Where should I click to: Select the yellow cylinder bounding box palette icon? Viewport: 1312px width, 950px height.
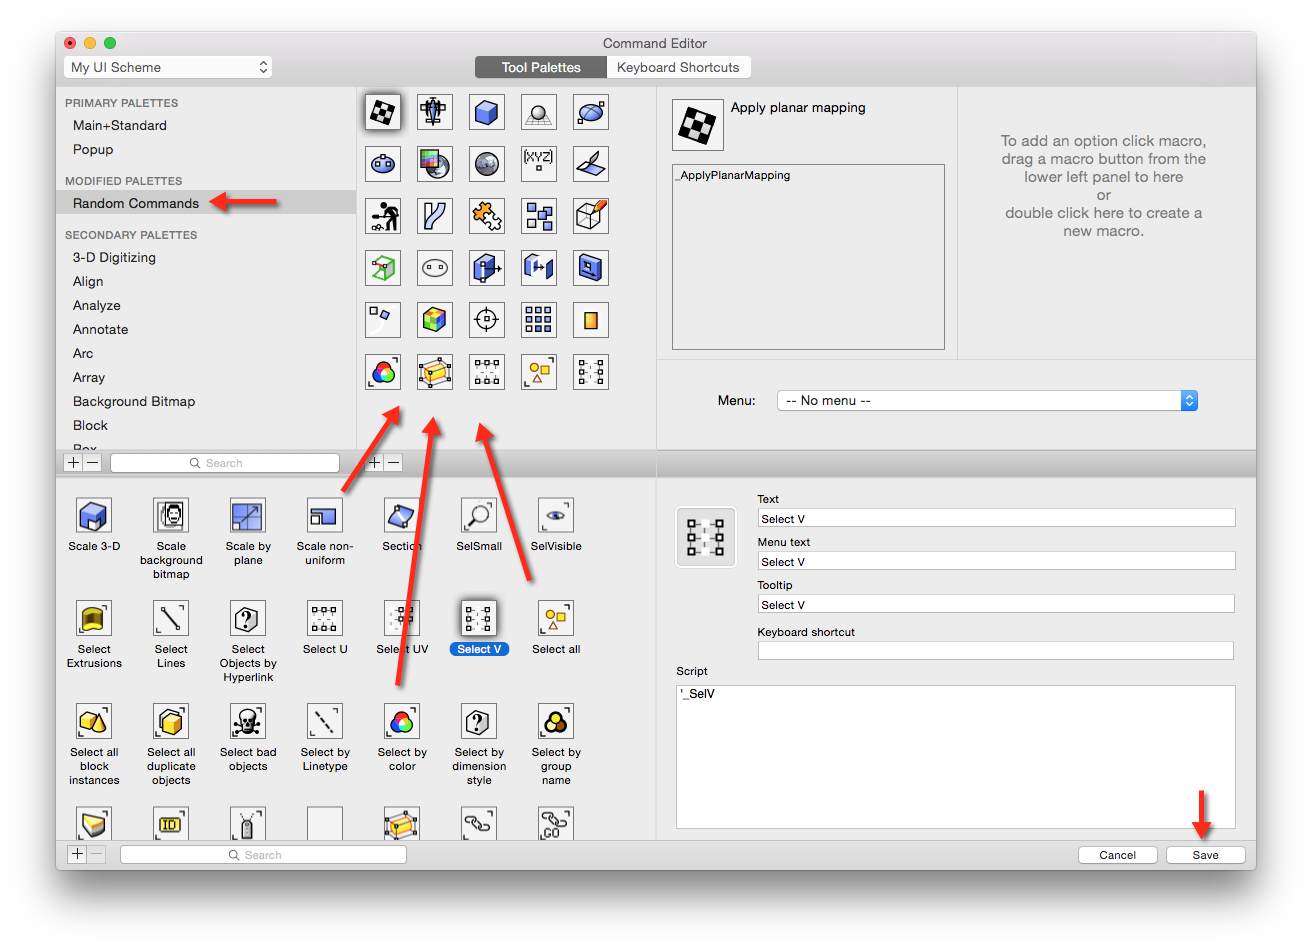pyautogui.click(x=435, y=372)
